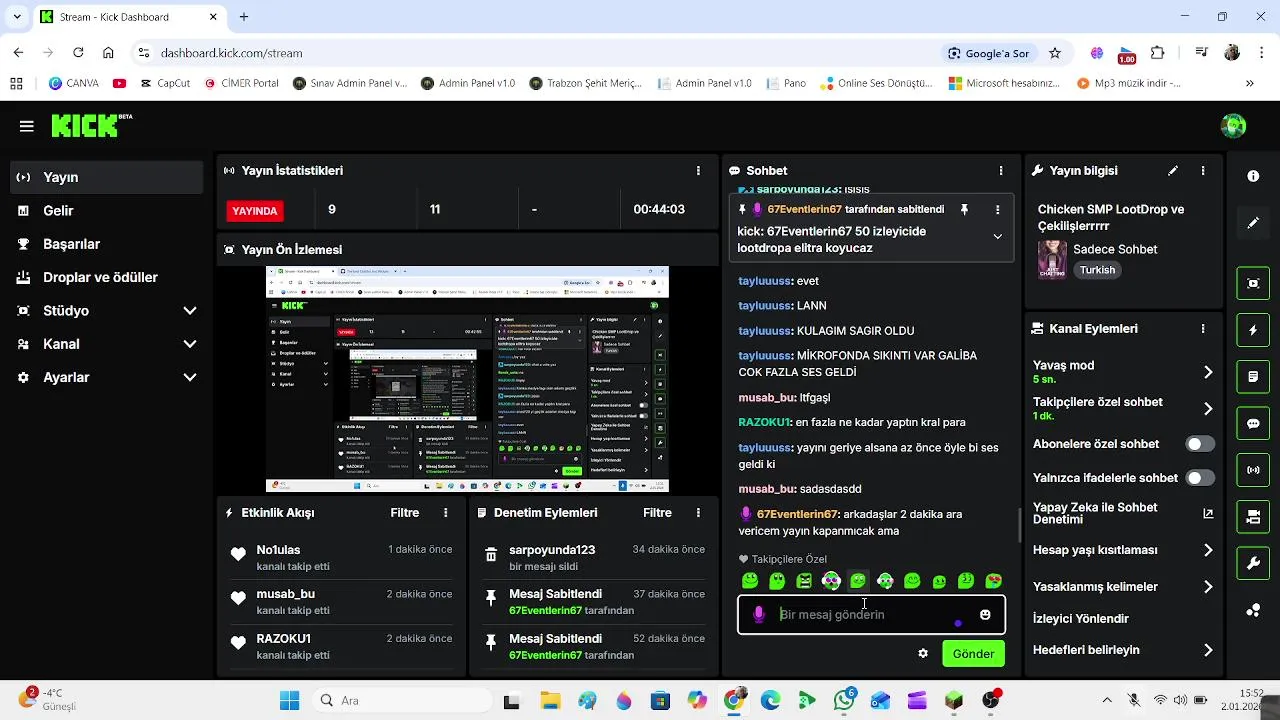The height and width of the screenshot is (720, 1280).
Task: Open the hamburger menu beside the Kick logo
Action: [x=27, y=126]
